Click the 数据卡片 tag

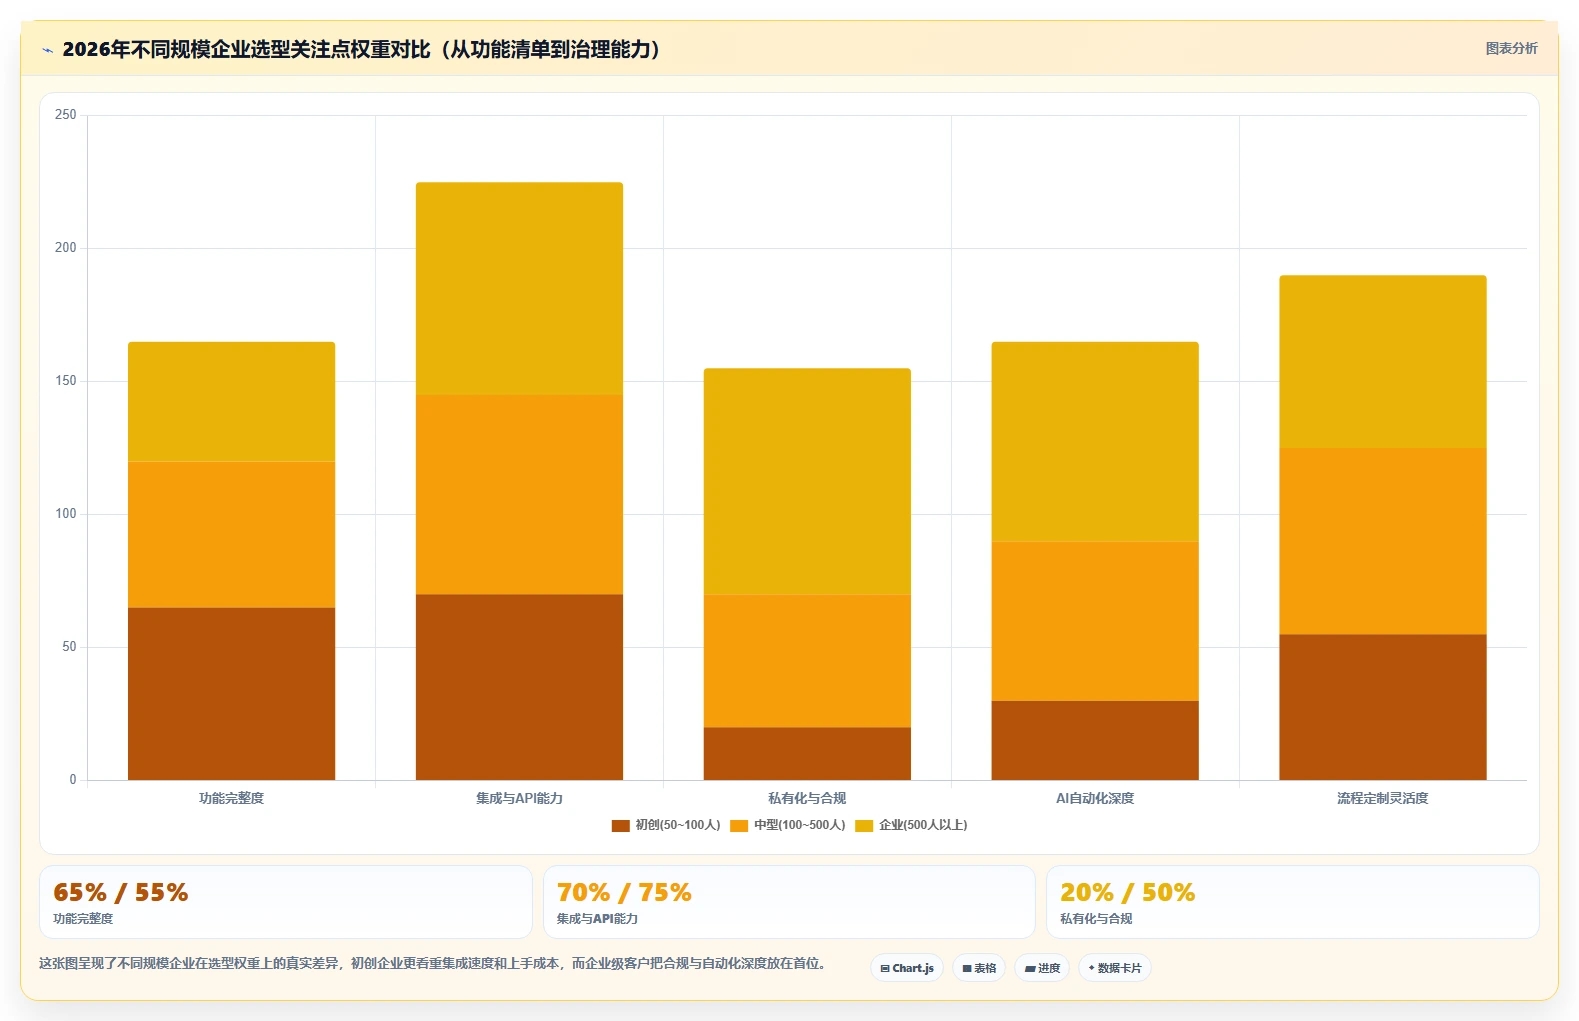(1115, 968)
